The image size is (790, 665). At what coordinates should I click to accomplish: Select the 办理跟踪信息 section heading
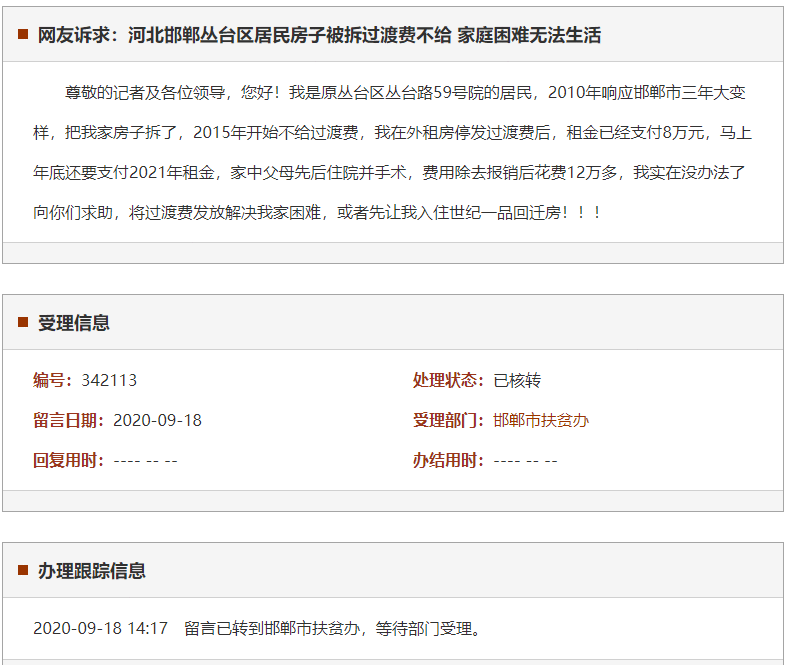92,570
